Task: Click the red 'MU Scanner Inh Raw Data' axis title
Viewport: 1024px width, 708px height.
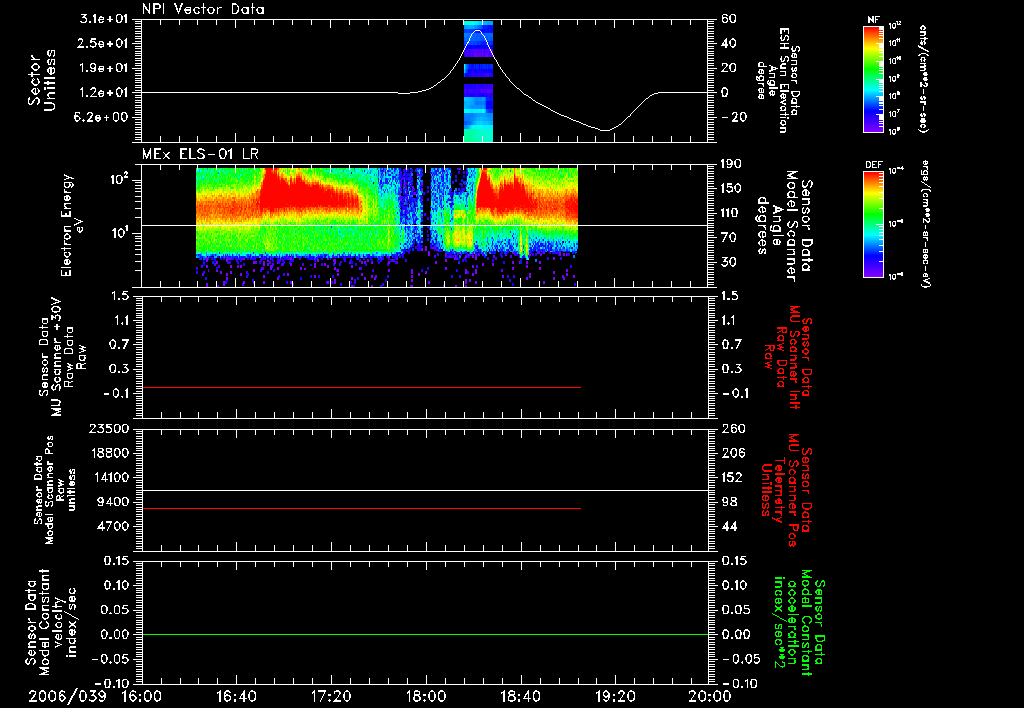Action: [x=788, y=358]
